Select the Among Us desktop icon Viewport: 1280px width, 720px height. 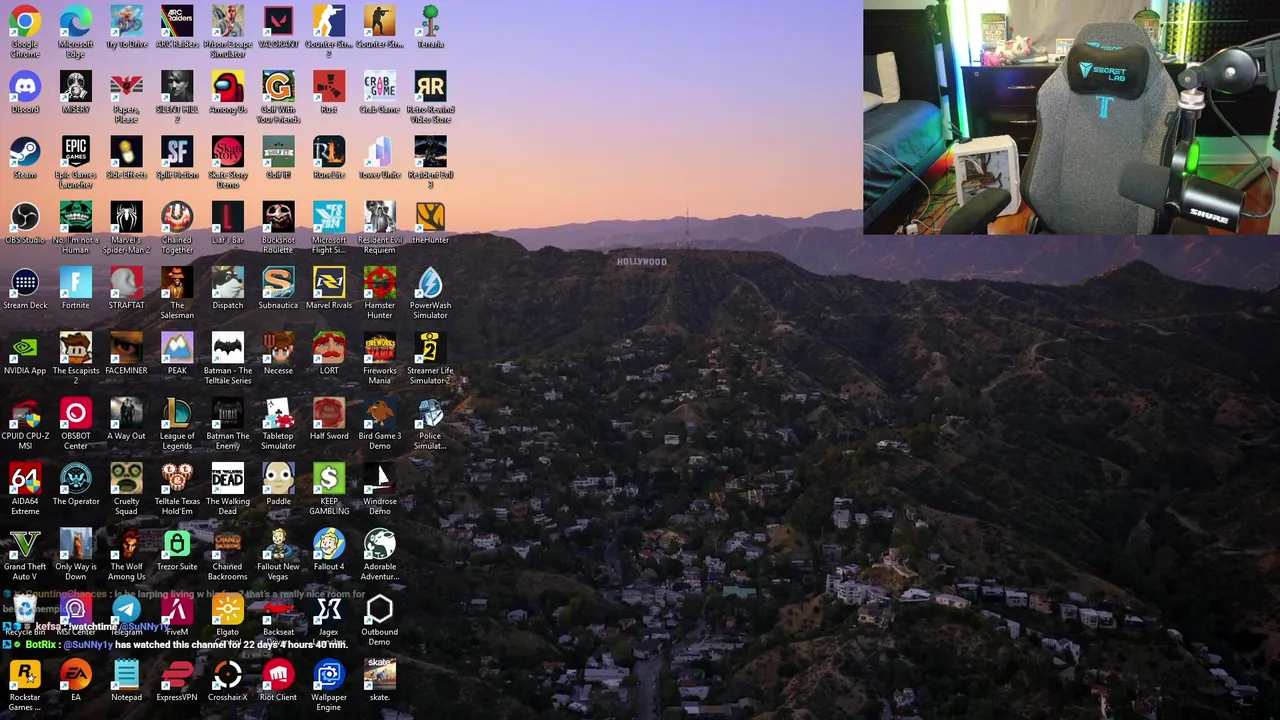(227, 92)
